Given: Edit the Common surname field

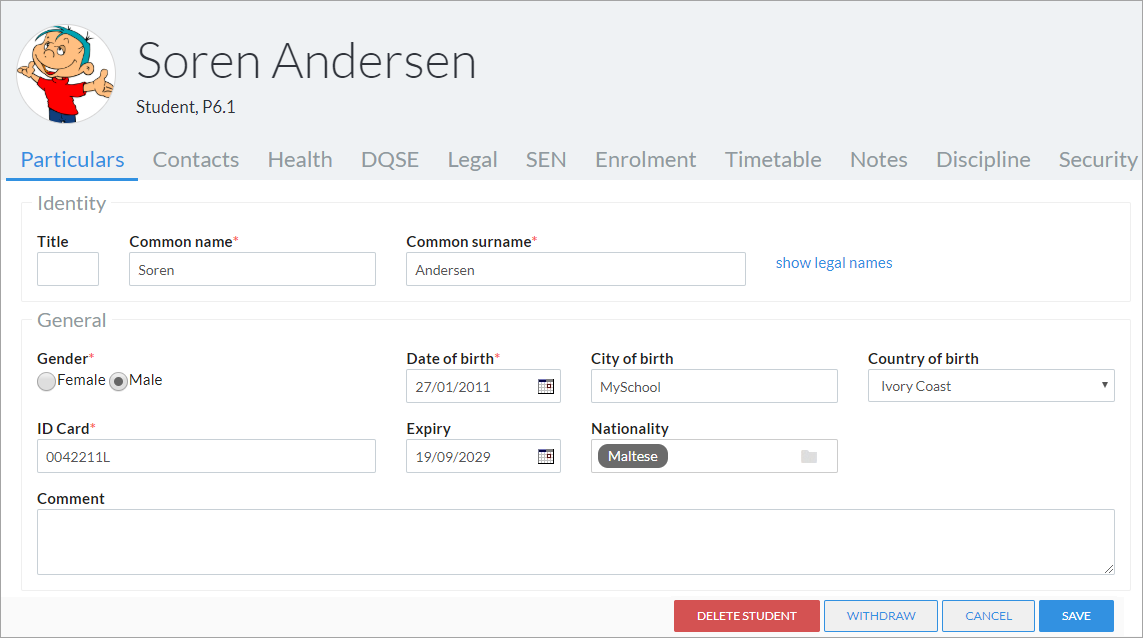Looking at the screenshot, I should (x=576, y=269).
